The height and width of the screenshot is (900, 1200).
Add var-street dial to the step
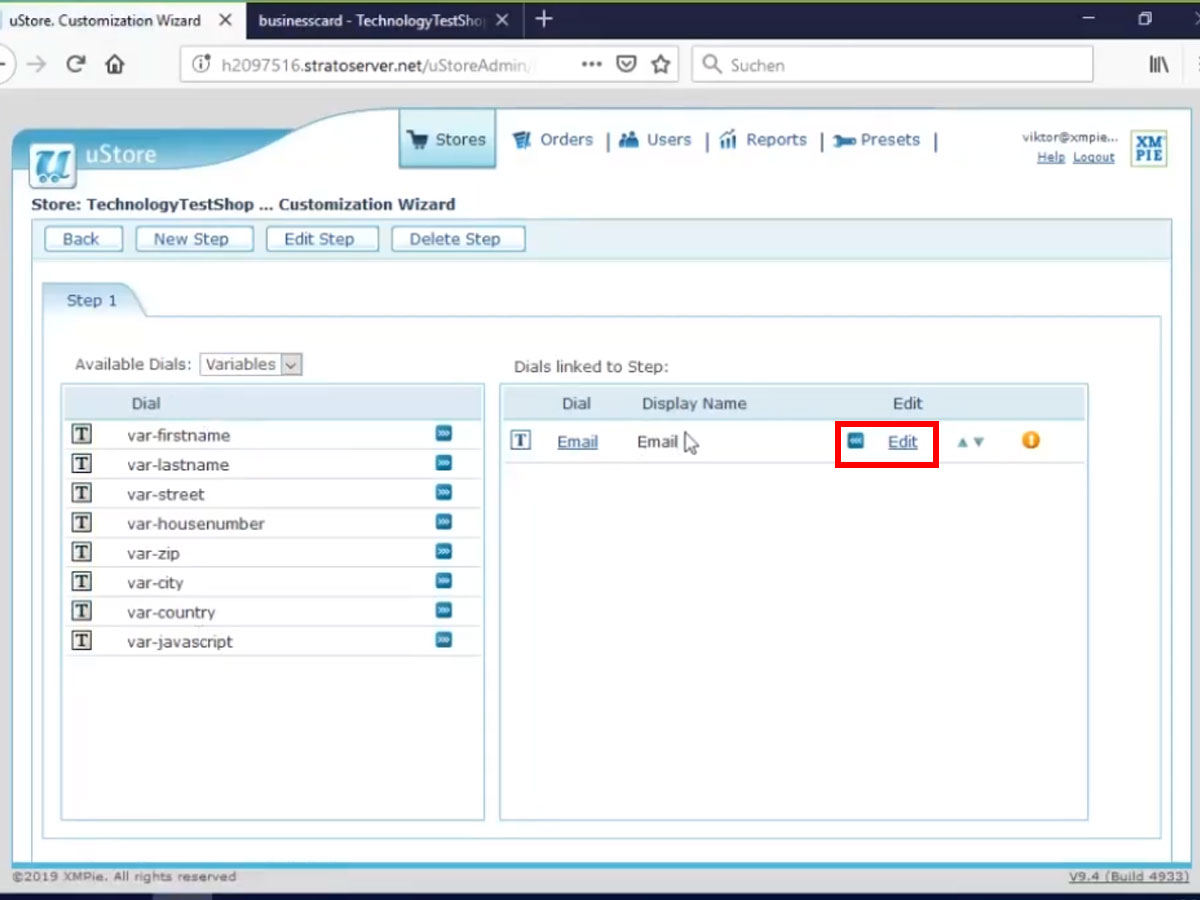(444, 492)
